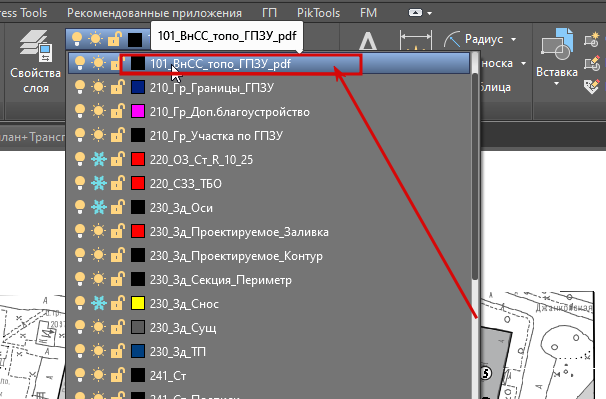Viewport: 606px width, 399px height.
Task: Expand the Вставка dropdown arrow
Action: (x=557, y=83)
